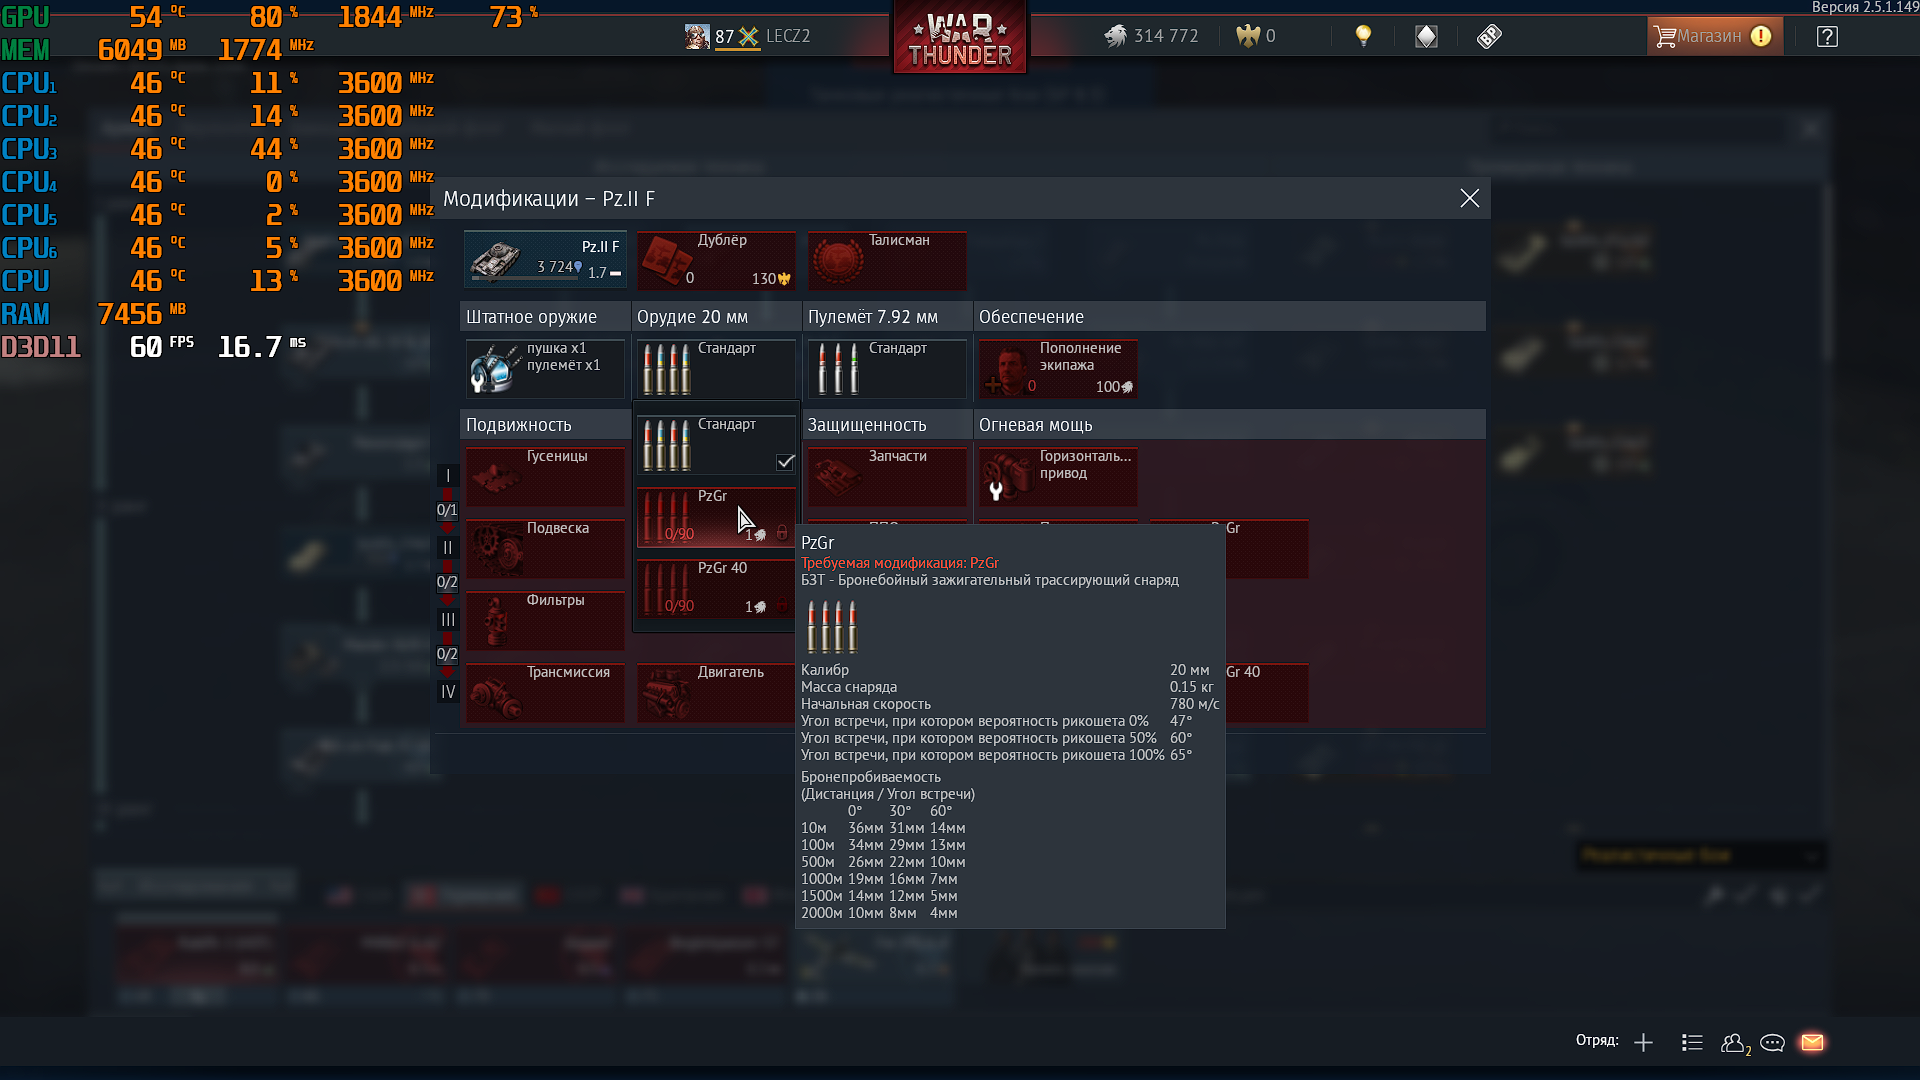Open the chat bubble icon

click(x=1772, y=1043)
